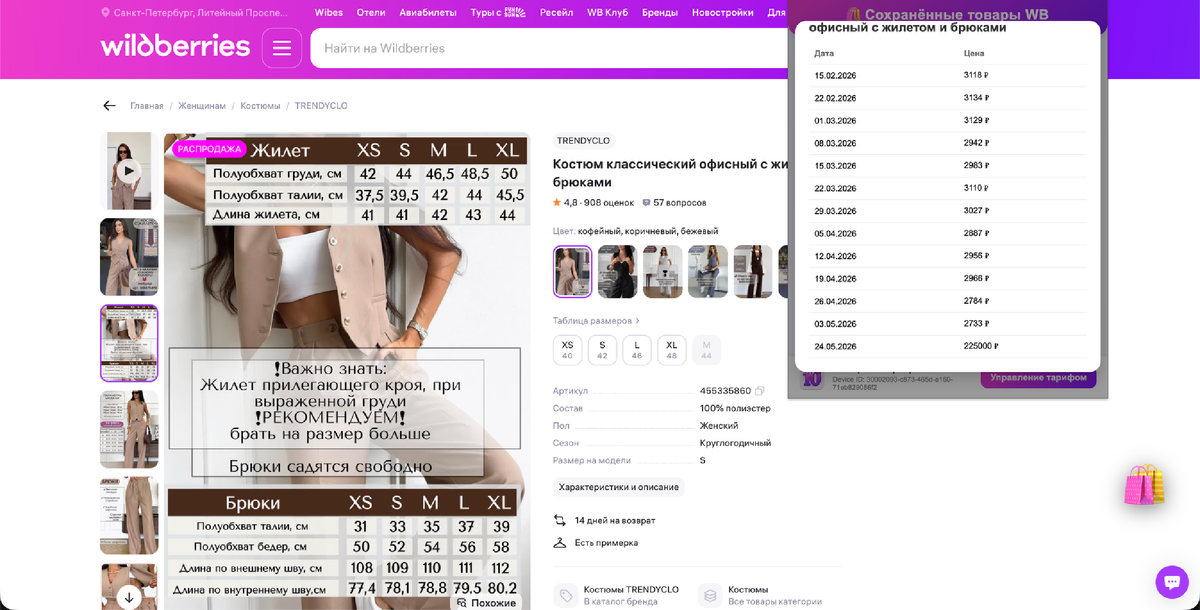Click the questions speech icon
Screen dimensions: 1200x610
tap(646, 202)
